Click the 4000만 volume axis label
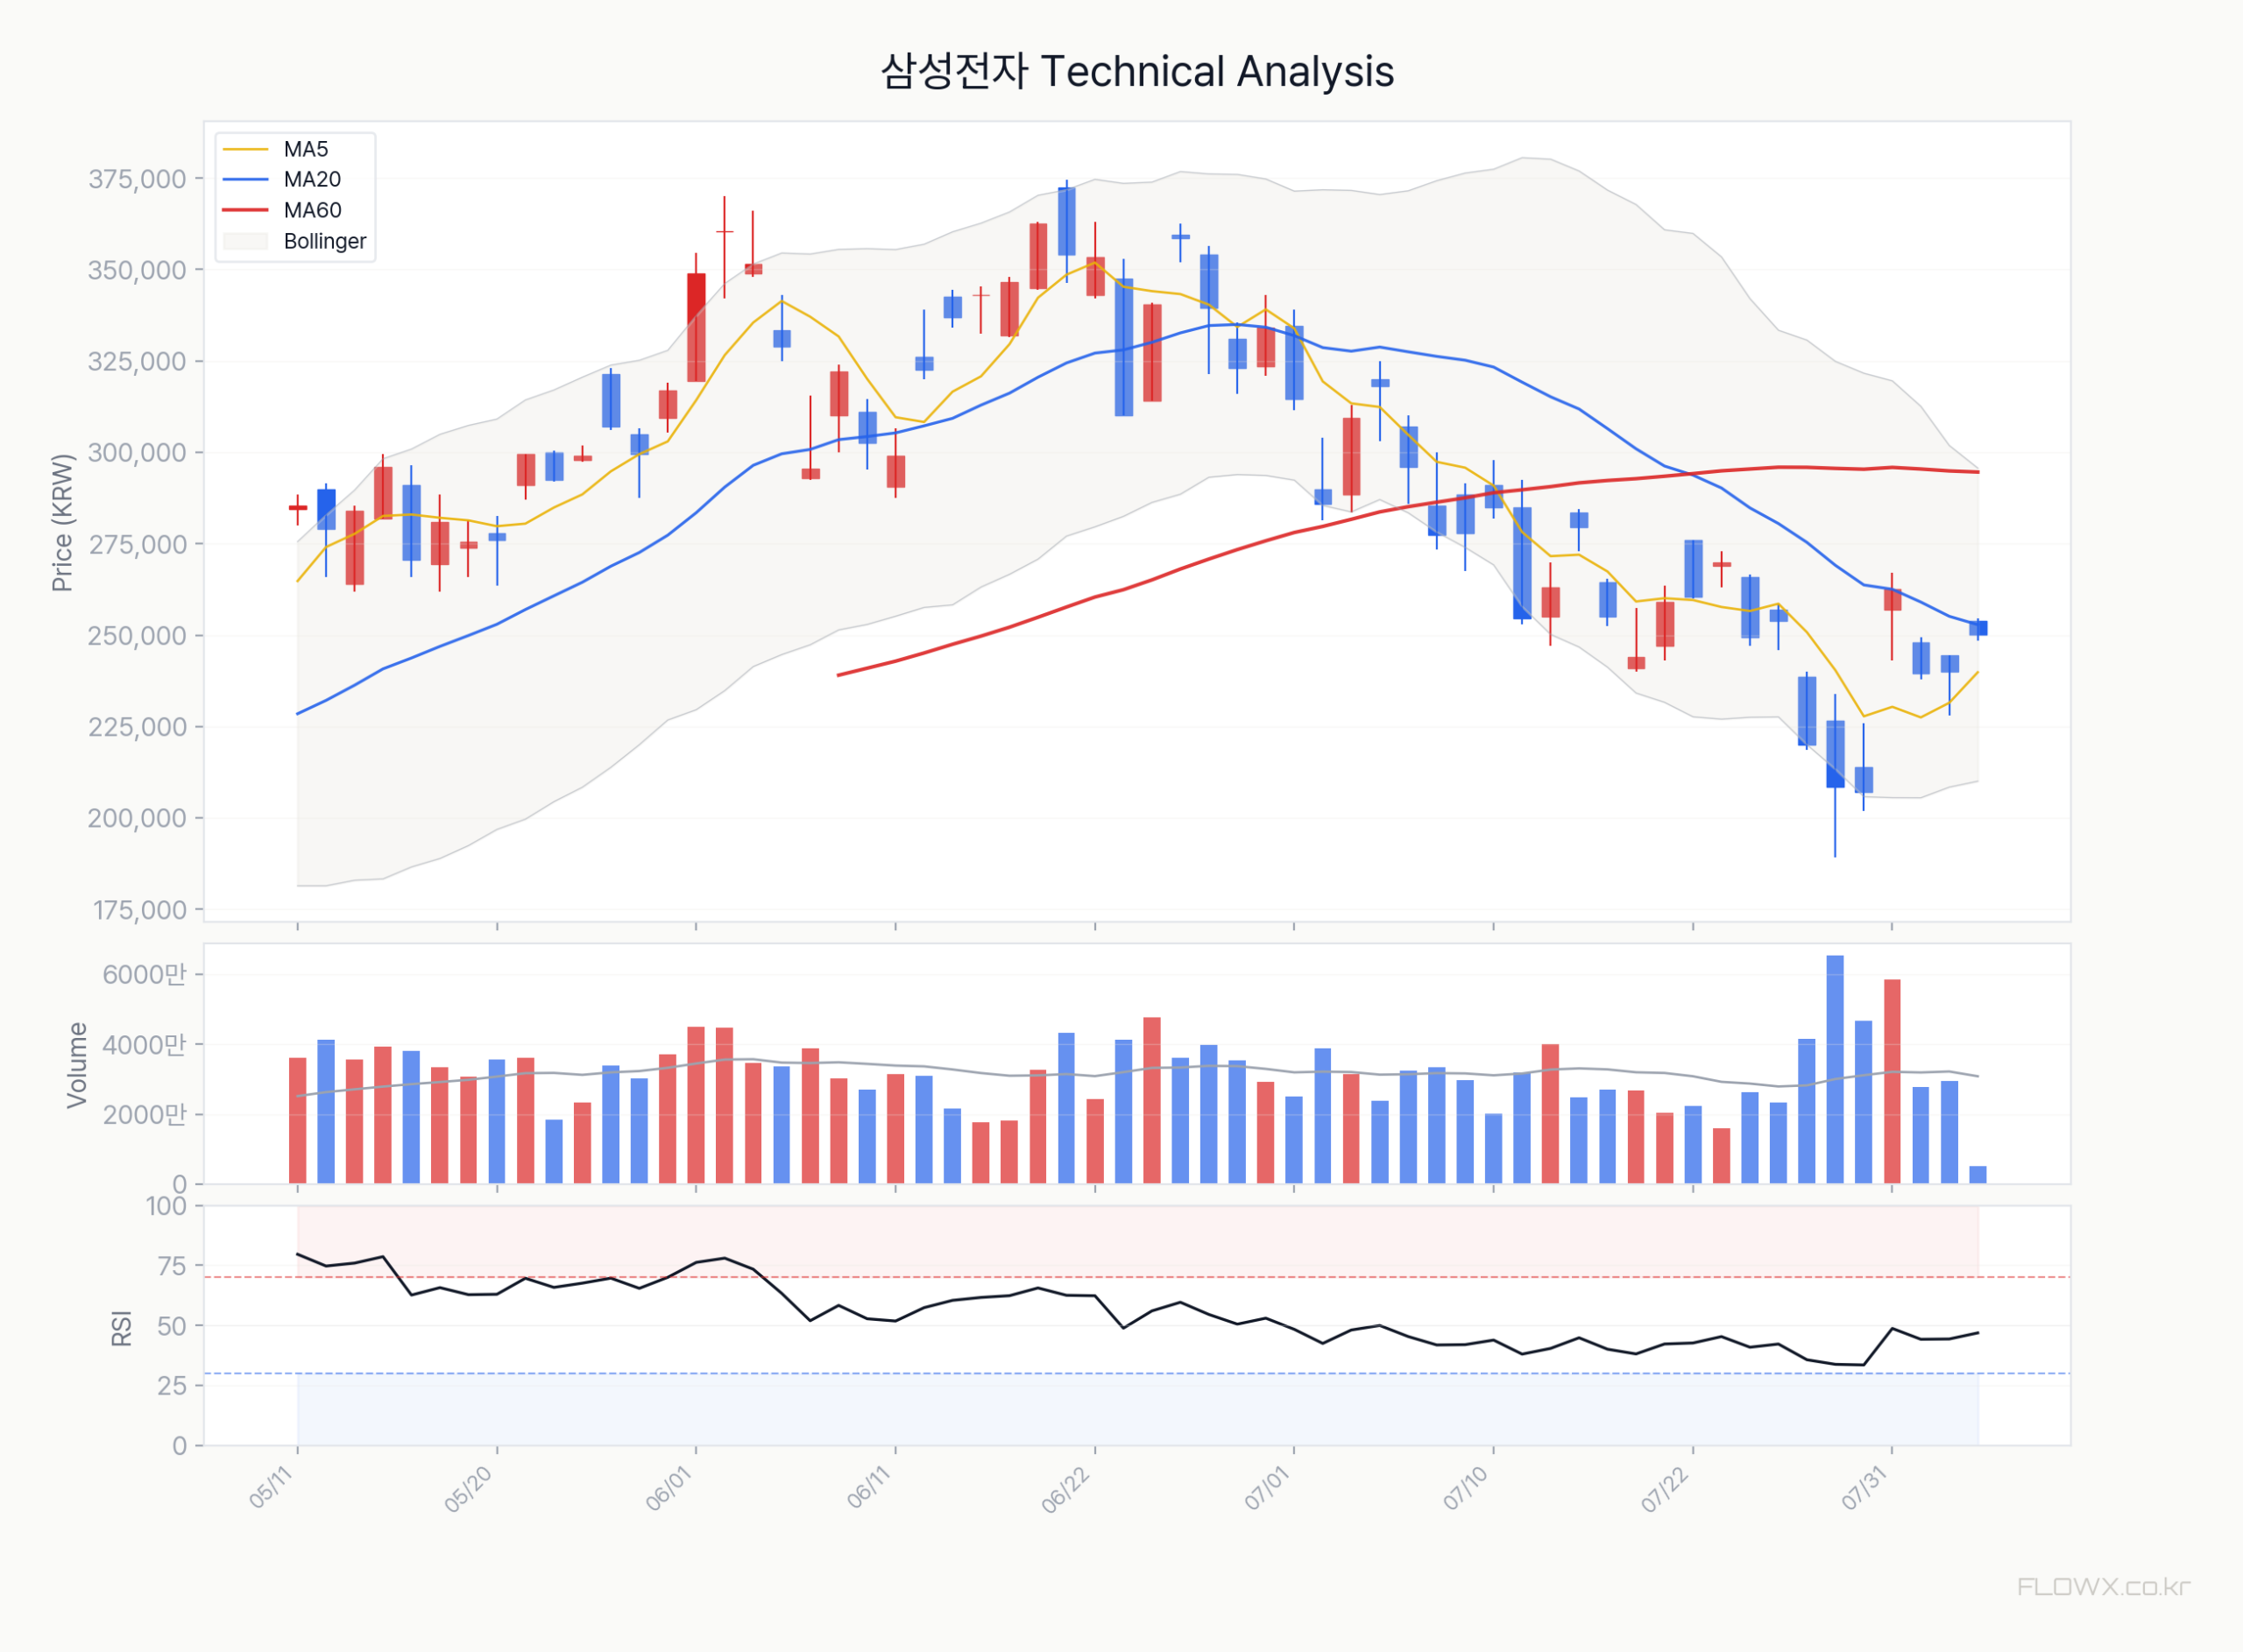Viewport: 2243px width, 1652px height. pos(145,1044)
